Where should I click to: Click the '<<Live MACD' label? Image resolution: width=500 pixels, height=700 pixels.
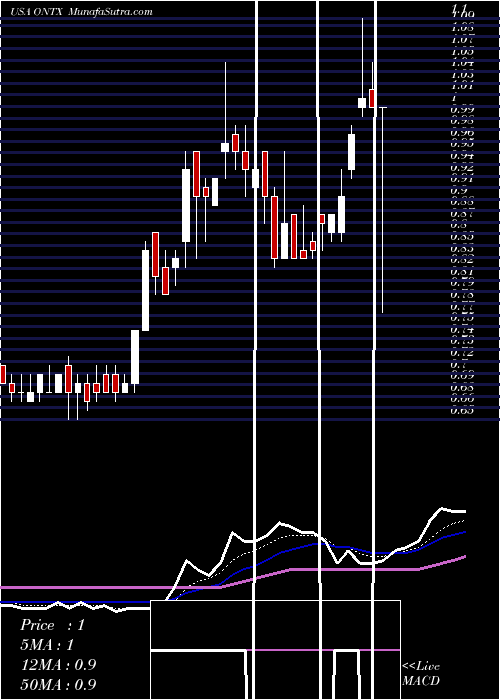click(421, 673)
